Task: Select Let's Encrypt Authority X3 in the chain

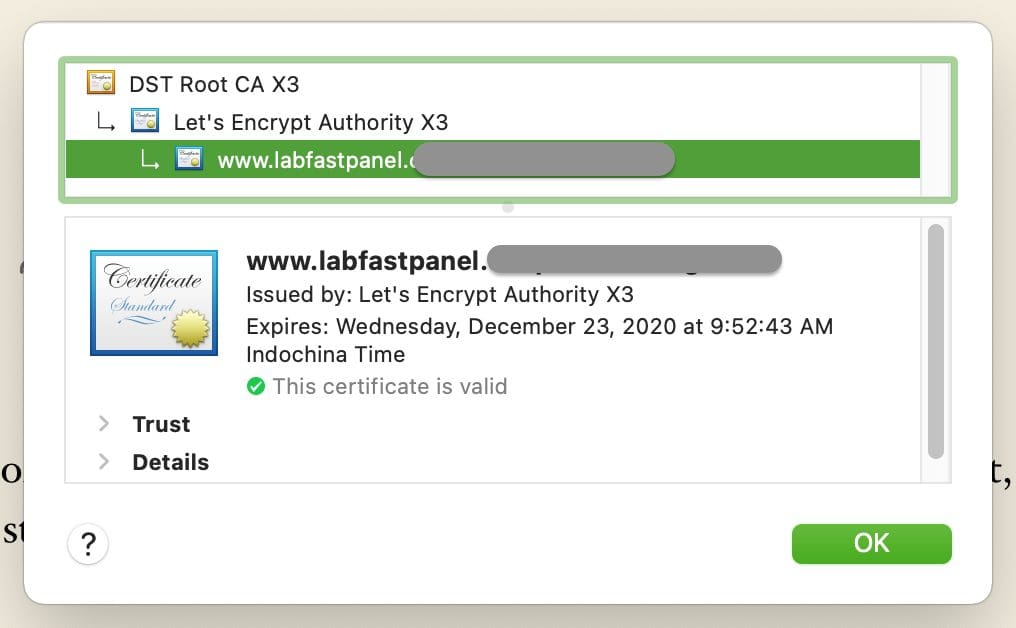Action: (x=310, y=123)
